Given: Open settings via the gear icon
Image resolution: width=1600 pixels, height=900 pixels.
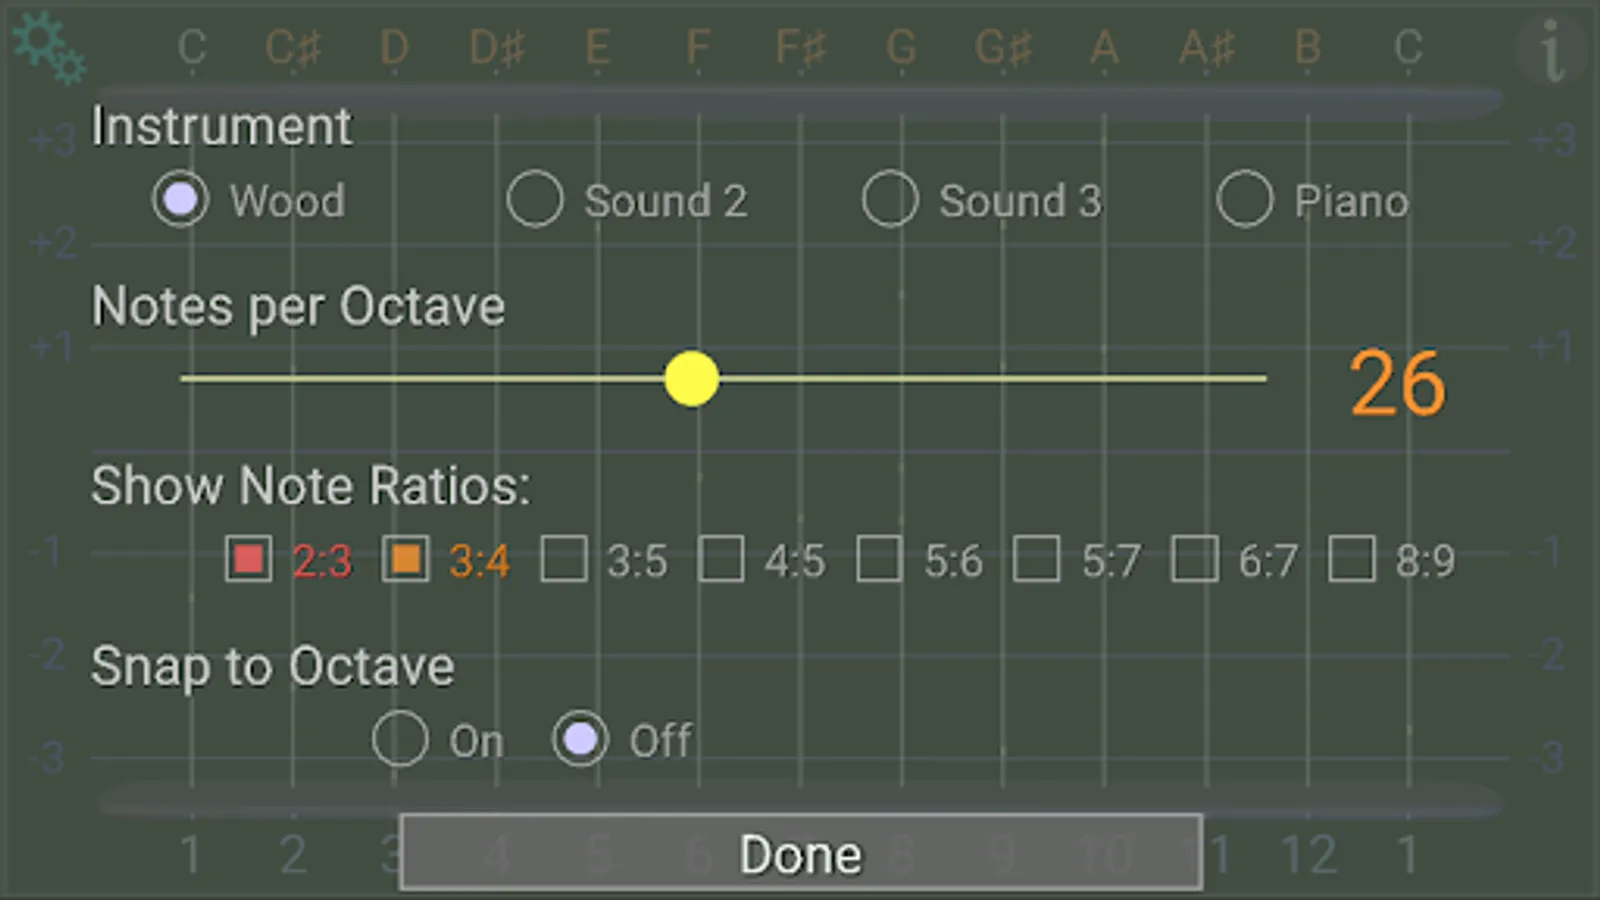Looking at the screenshot, I should tap(48, 47).
